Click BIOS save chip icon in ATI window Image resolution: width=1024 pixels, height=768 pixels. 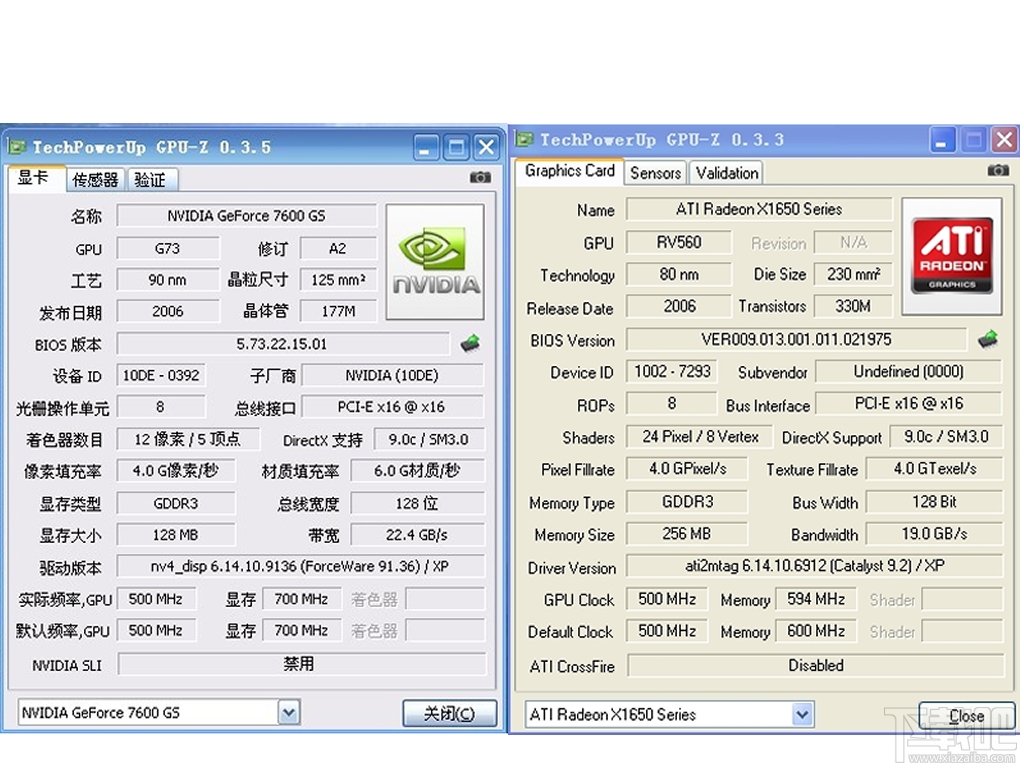coord(988,338)
